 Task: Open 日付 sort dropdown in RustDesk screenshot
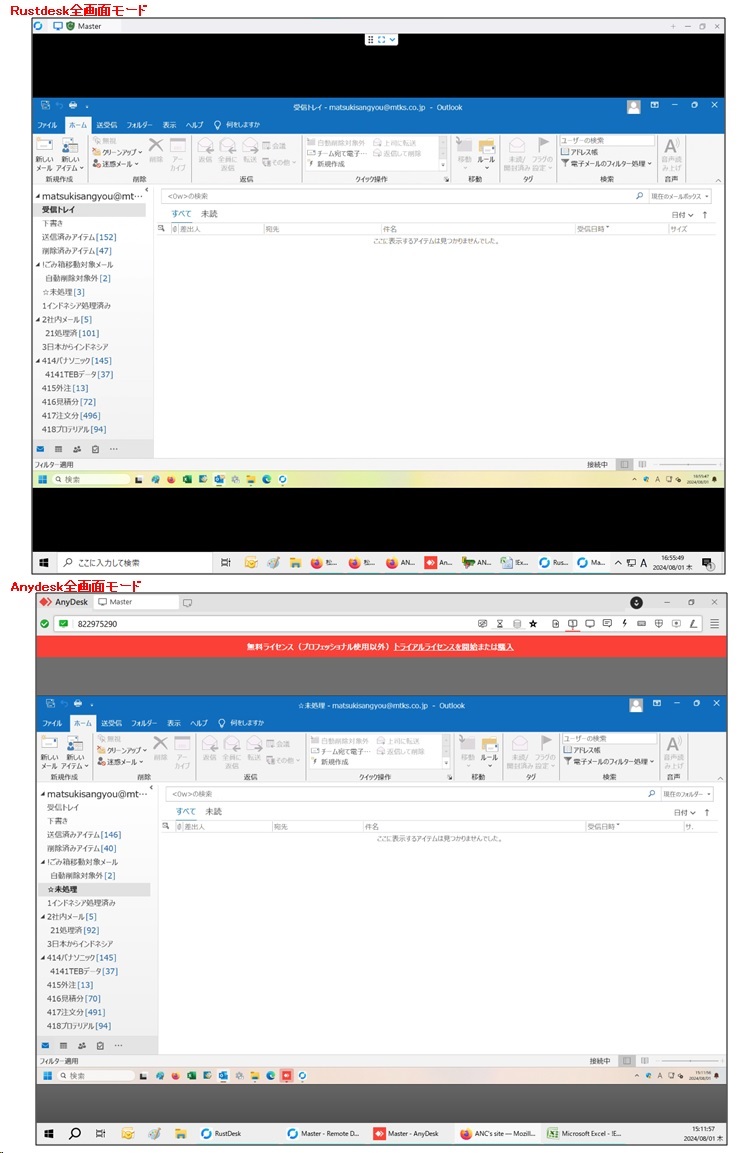point(682,215)
